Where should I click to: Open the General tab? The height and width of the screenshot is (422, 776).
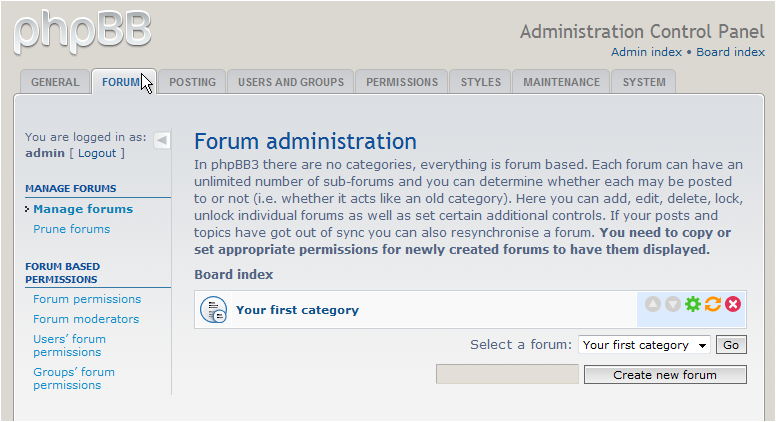(55, 82)
